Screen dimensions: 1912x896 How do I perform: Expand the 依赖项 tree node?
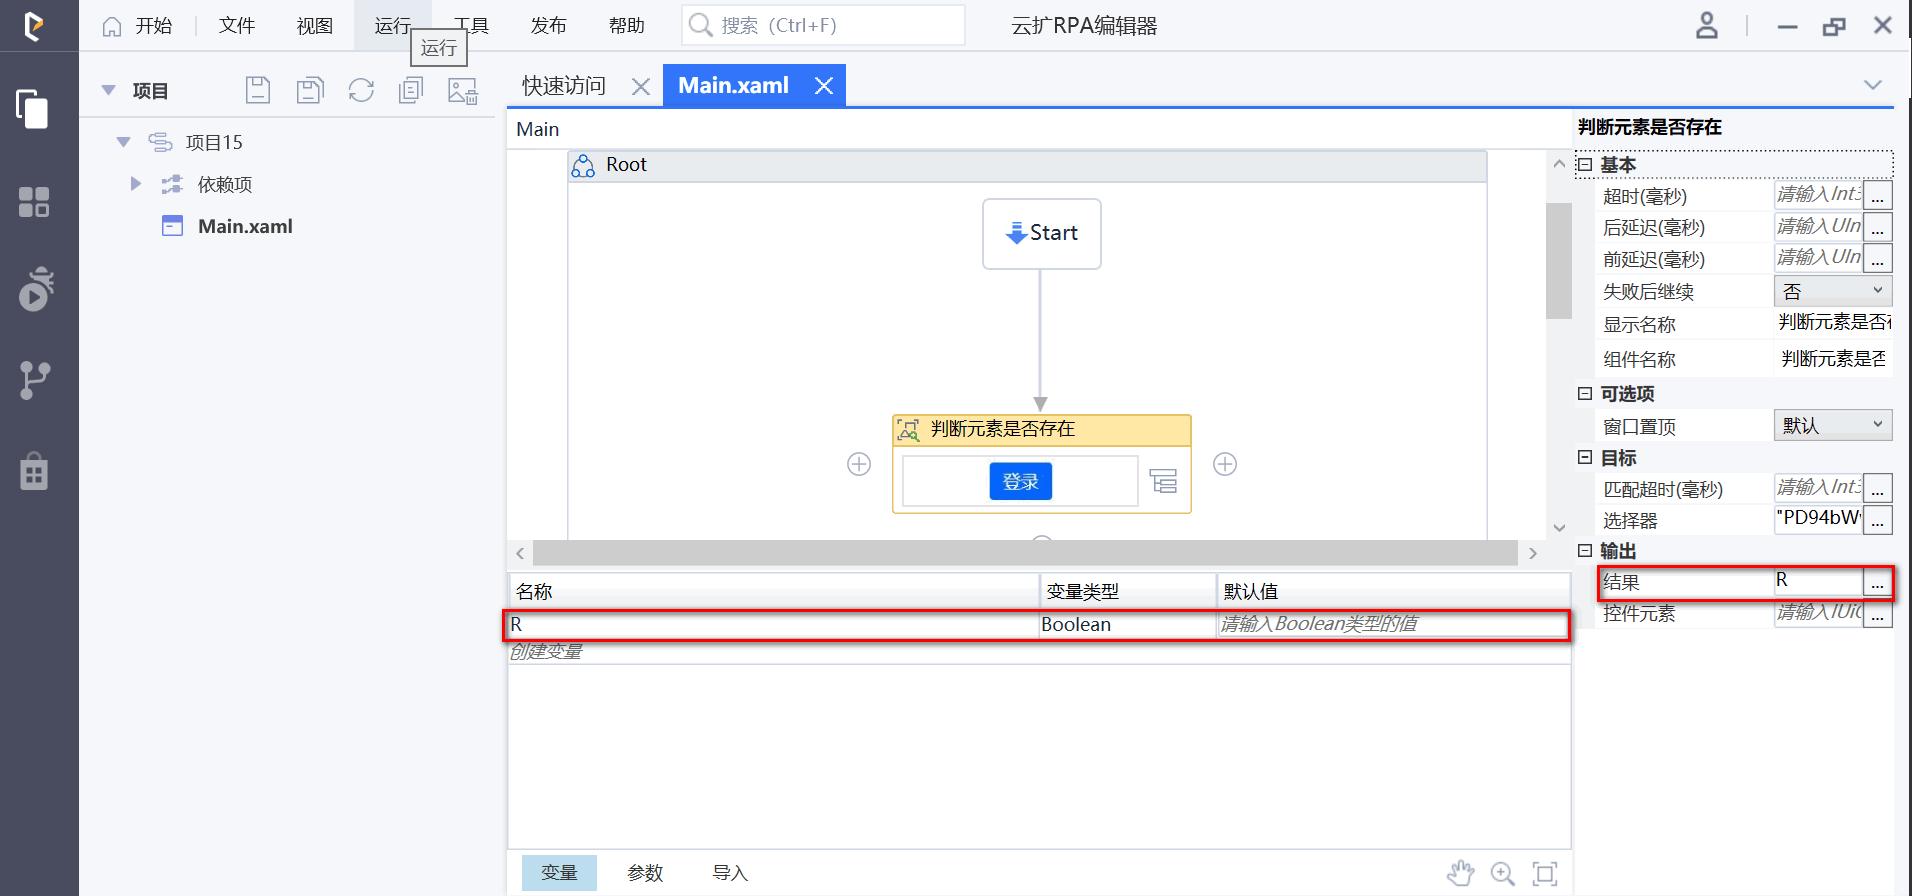click(136, 184)
